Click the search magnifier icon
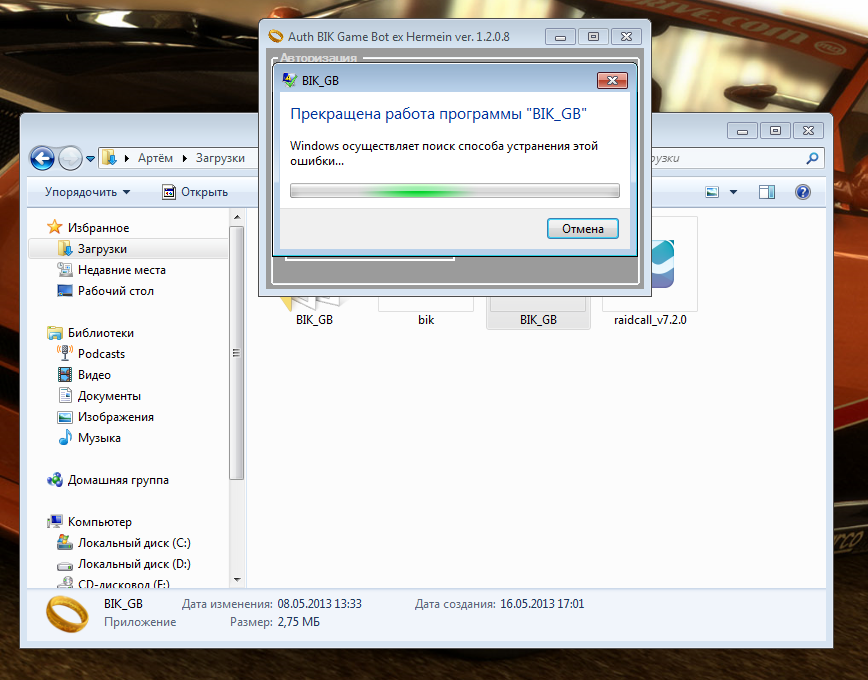The width and height of the screenshot is (868, 680). point(812,158)
